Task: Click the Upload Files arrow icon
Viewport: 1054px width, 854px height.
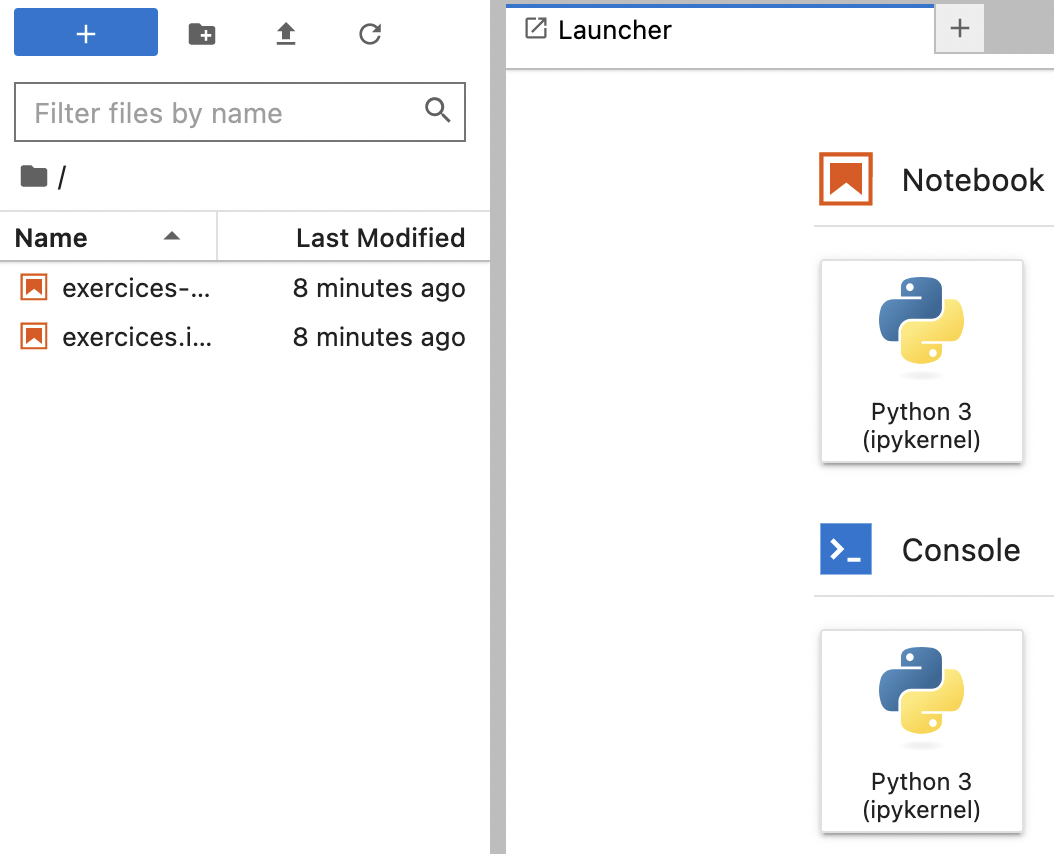Action: pos(286,34)
